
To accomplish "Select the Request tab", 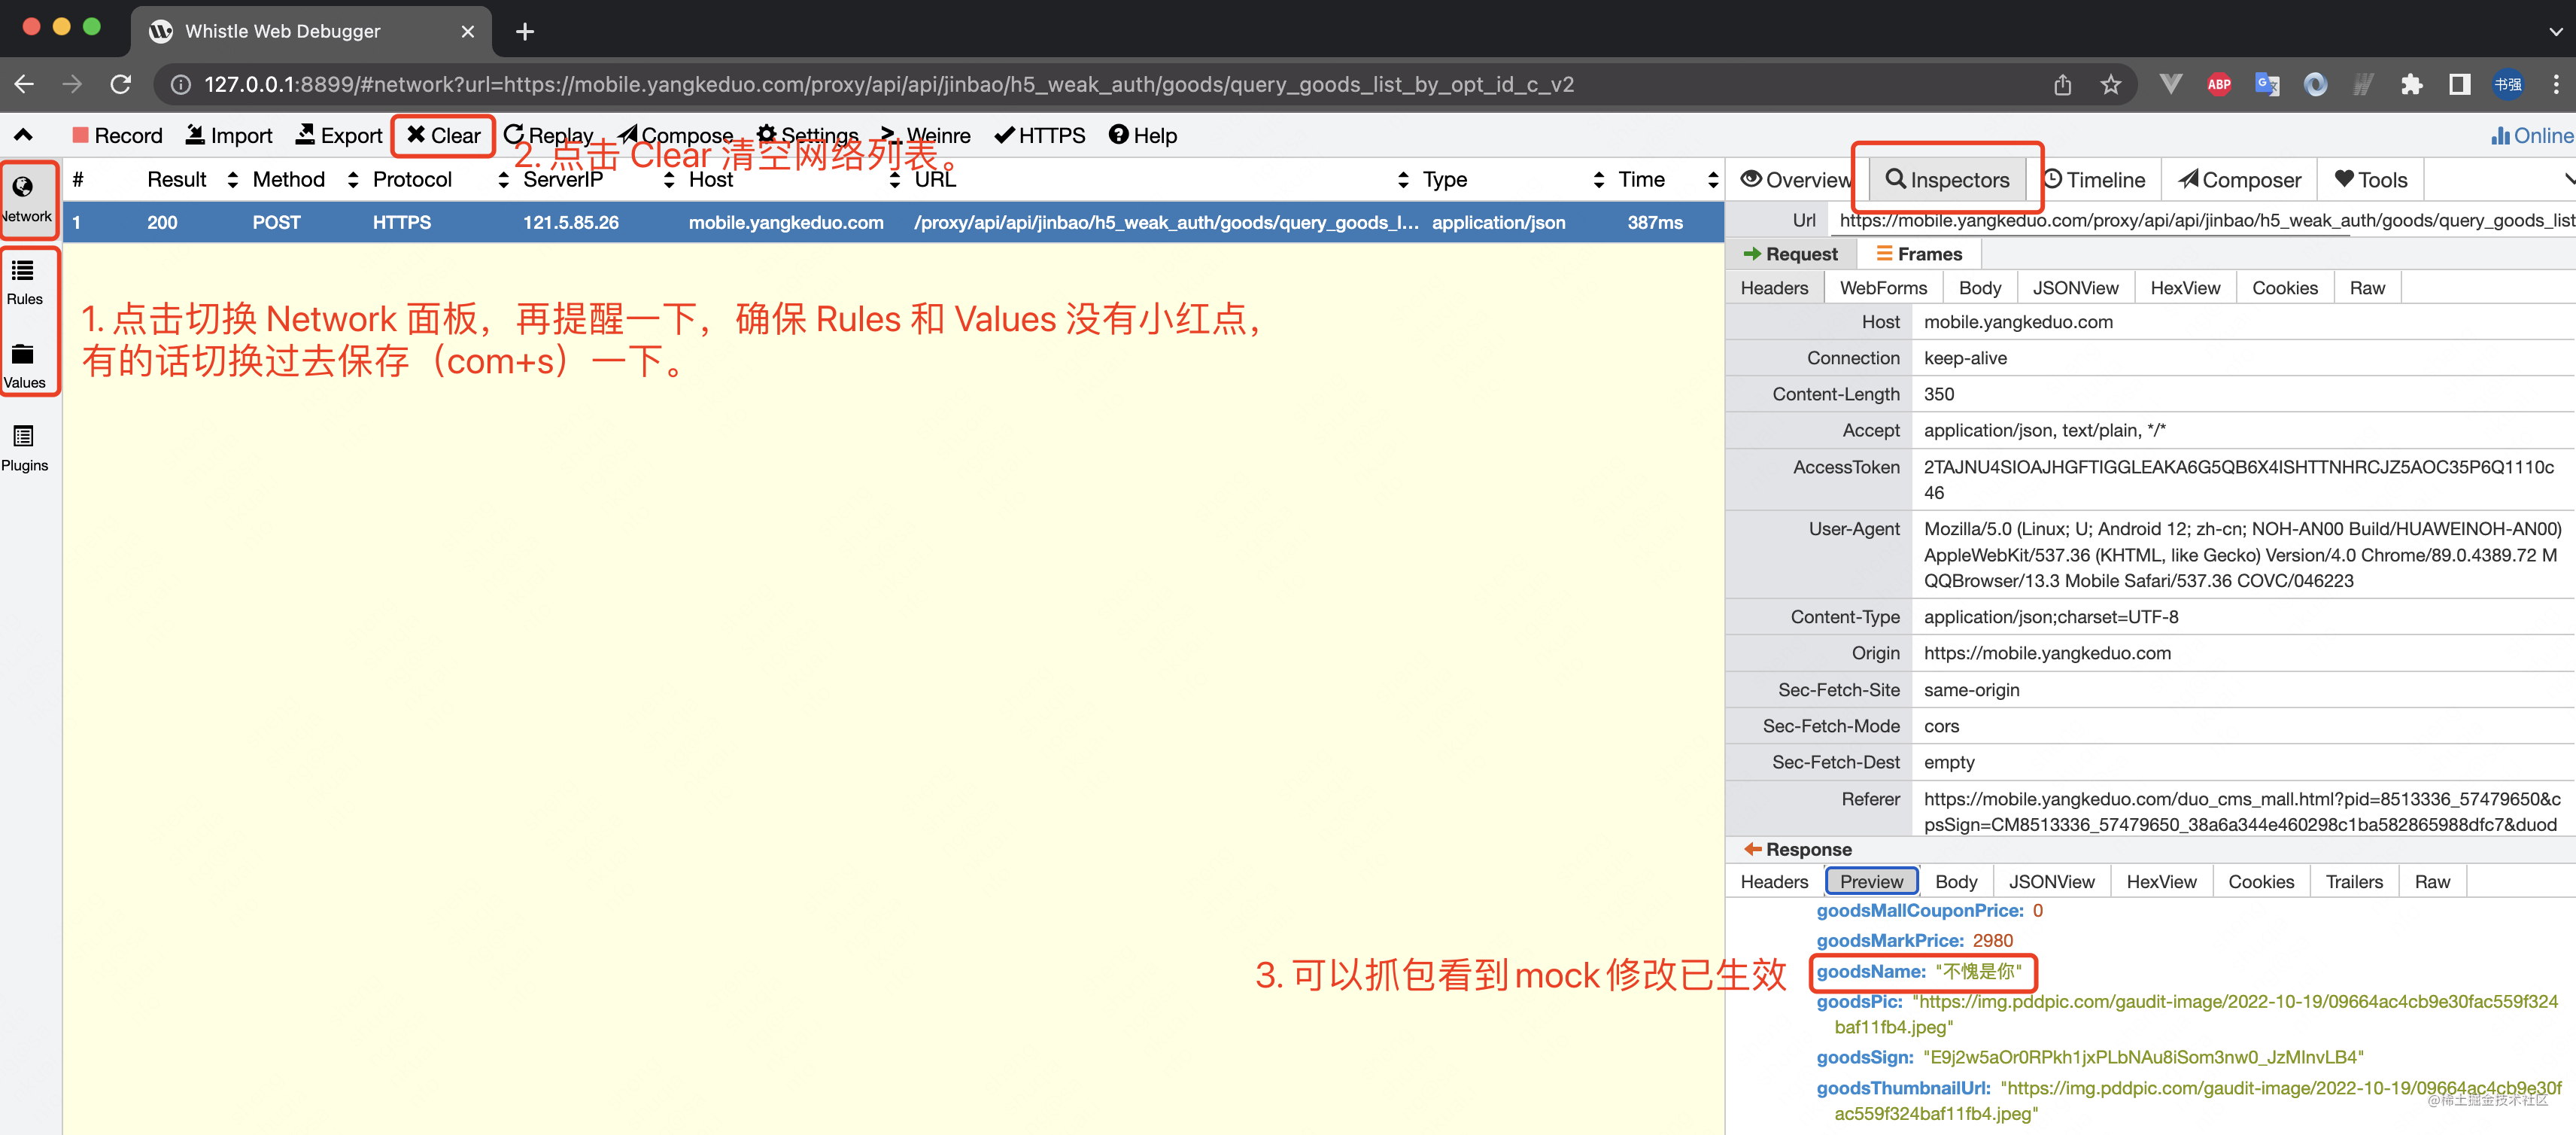I will tap(1791, 254).
